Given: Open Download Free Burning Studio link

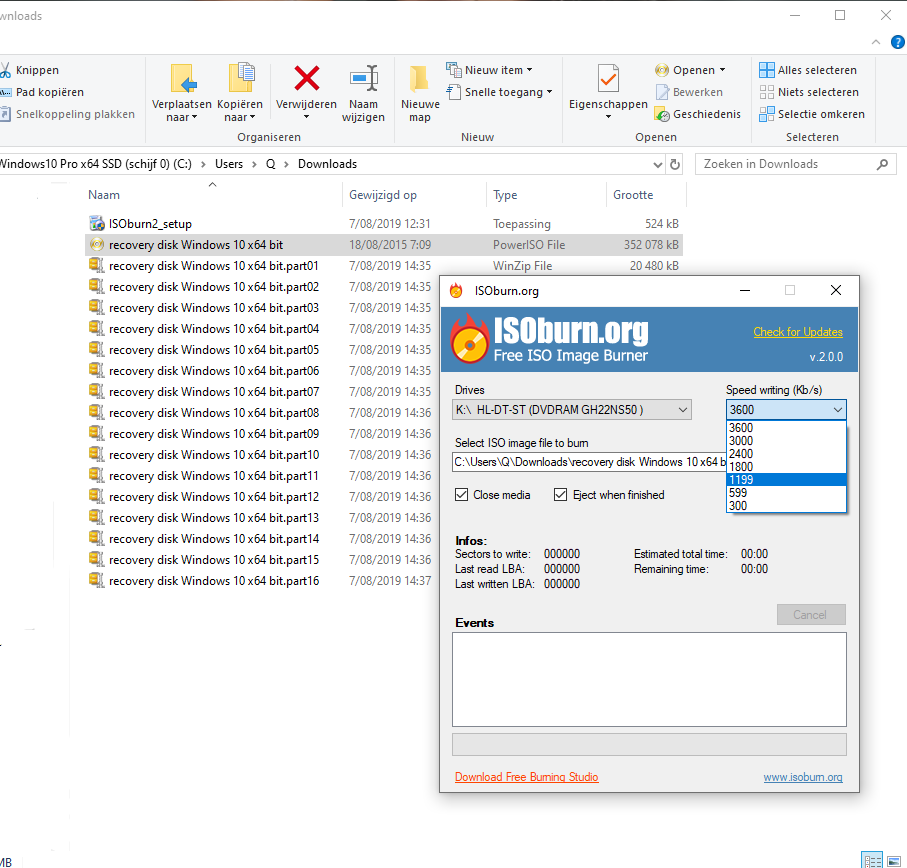Looking at the screenshot, I should 526,777.
